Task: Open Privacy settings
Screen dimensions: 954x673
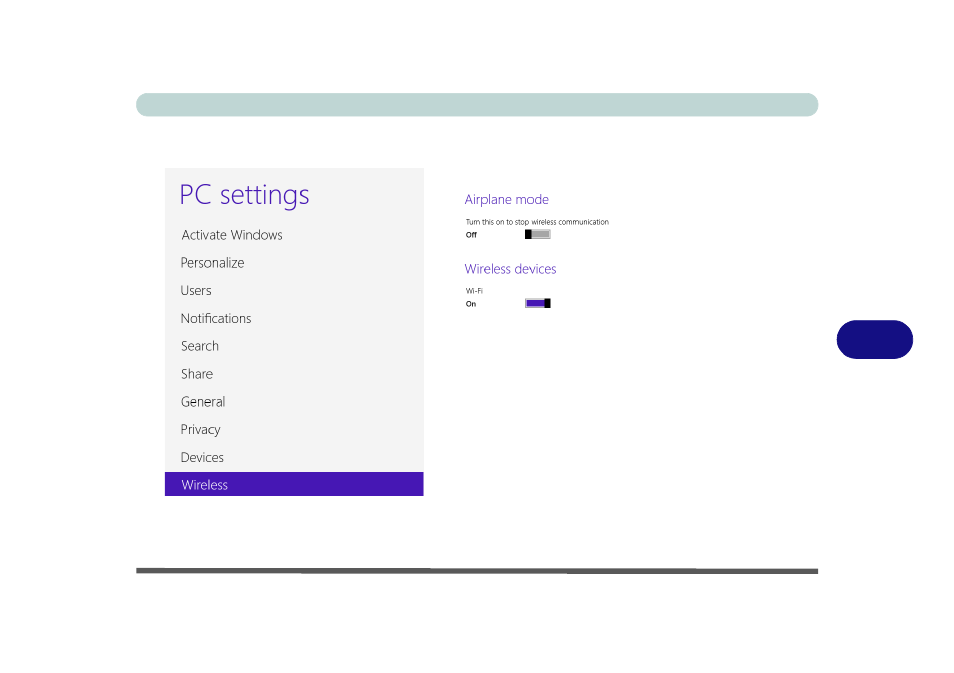Action: 200,430
